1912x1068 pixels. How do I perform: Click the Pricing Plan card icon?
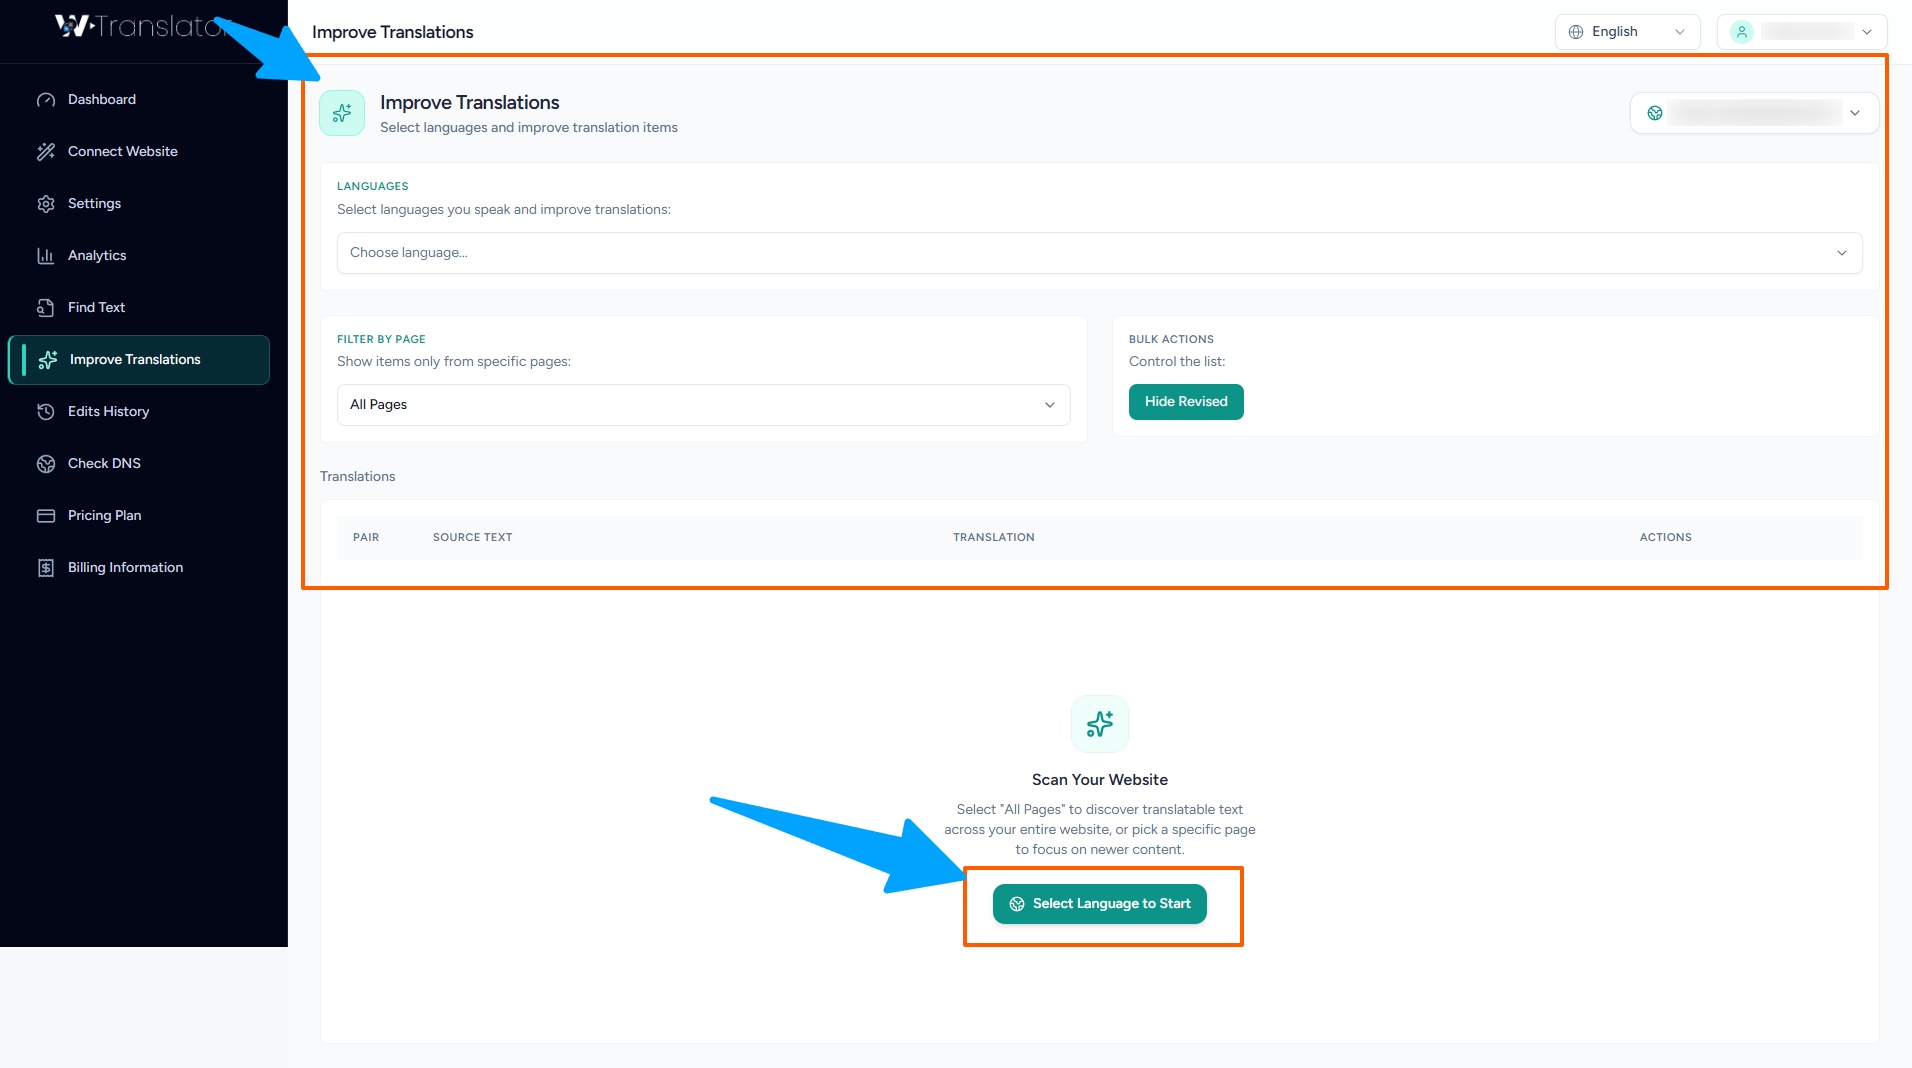click(46, 516)
